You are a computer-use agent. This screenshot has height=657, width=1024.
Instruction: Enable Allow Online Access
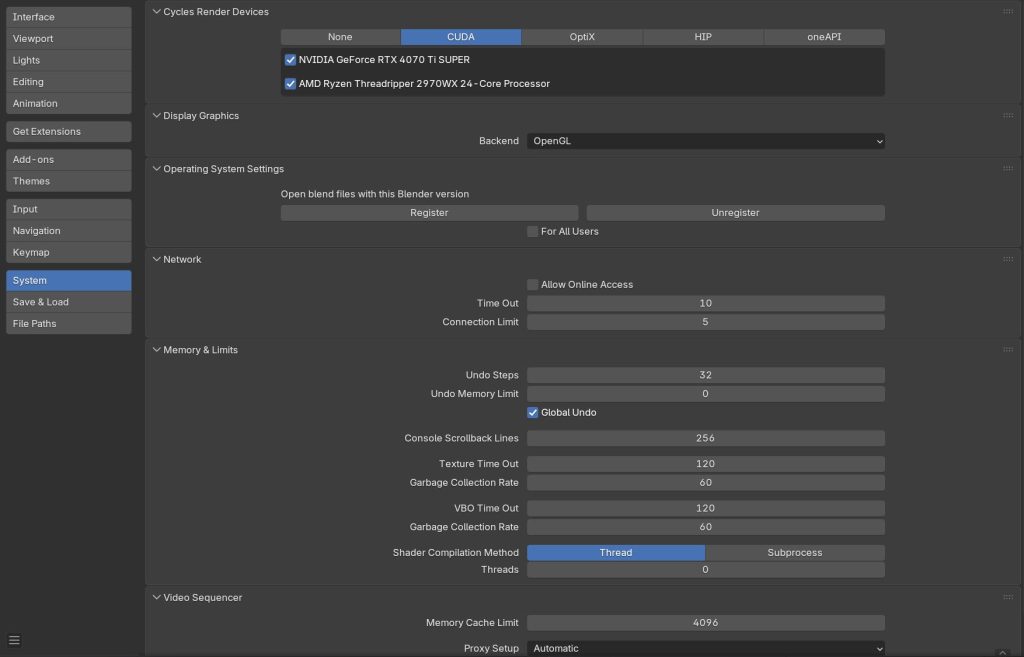pyautogui.click(x=533, y=285)
